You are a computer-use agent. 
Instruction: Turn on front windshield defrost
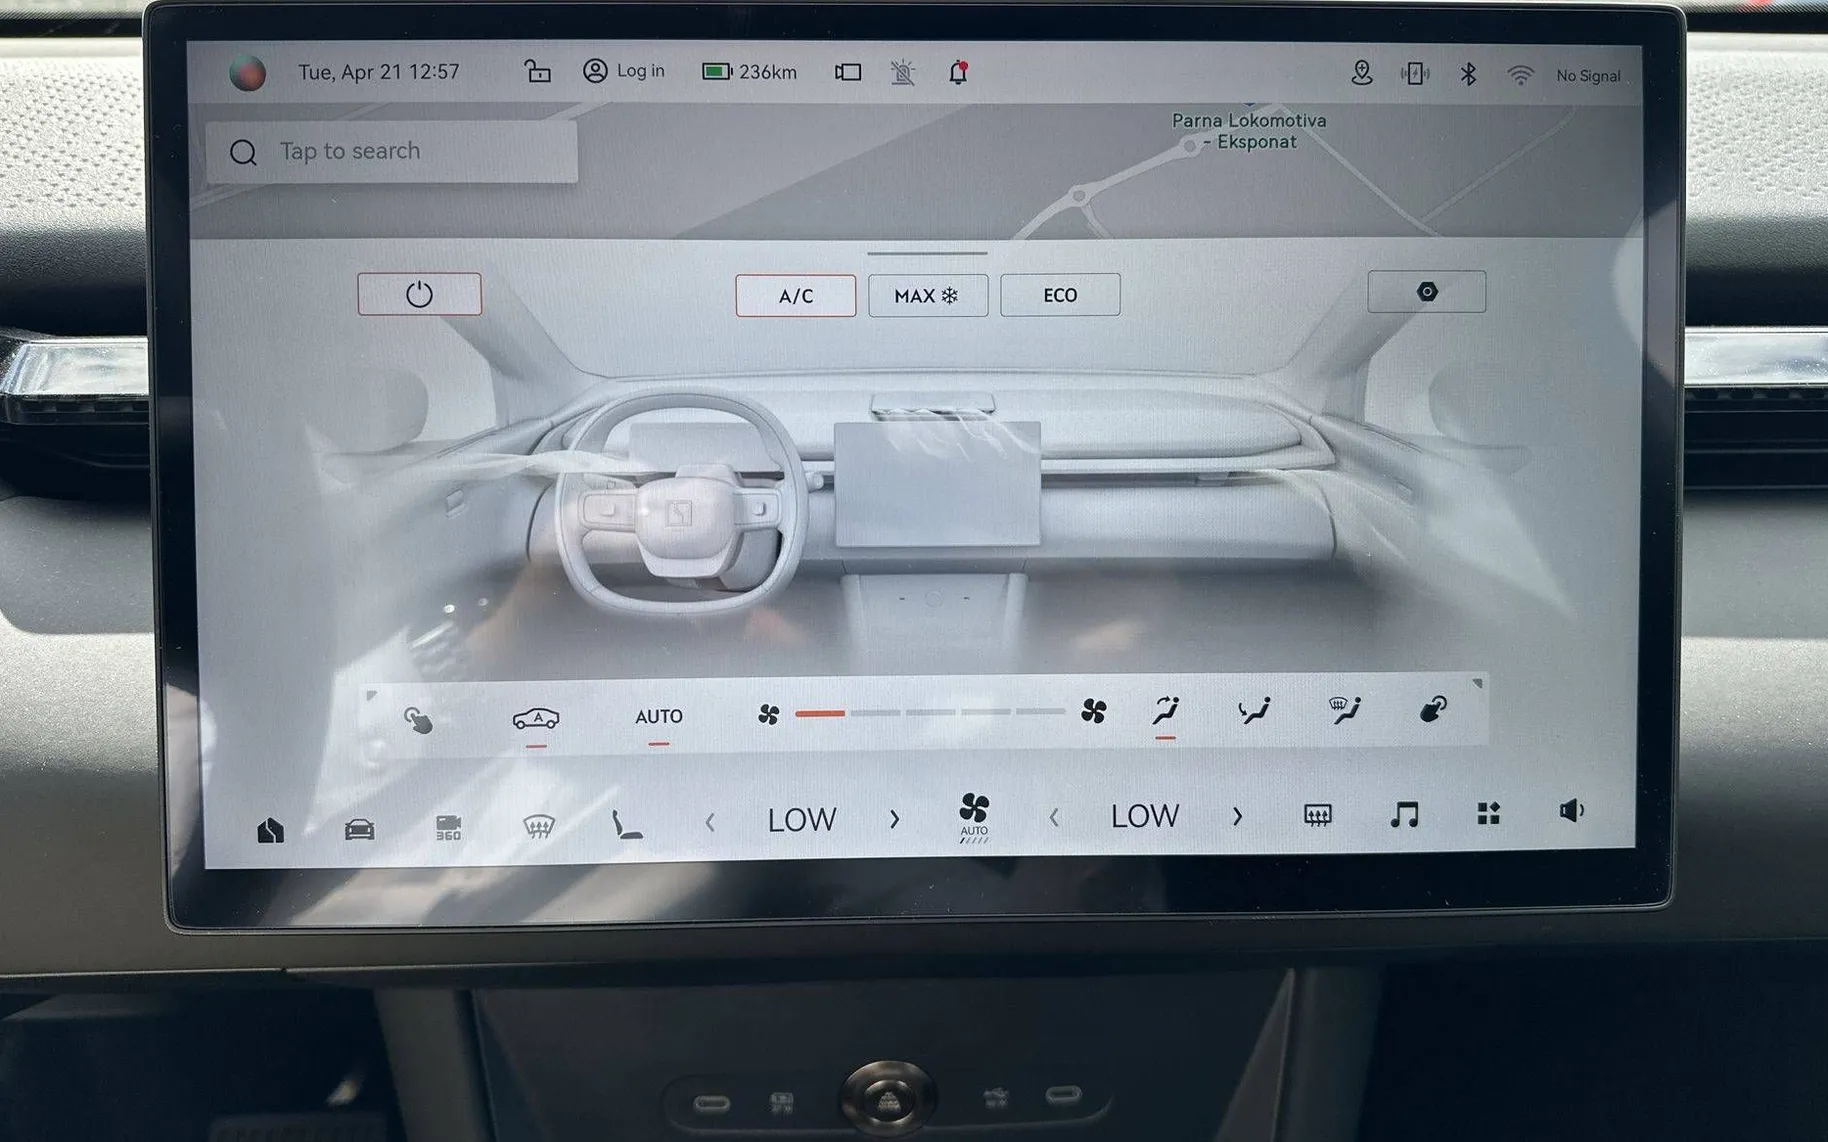pyautogui.click(x=539, y=826)
